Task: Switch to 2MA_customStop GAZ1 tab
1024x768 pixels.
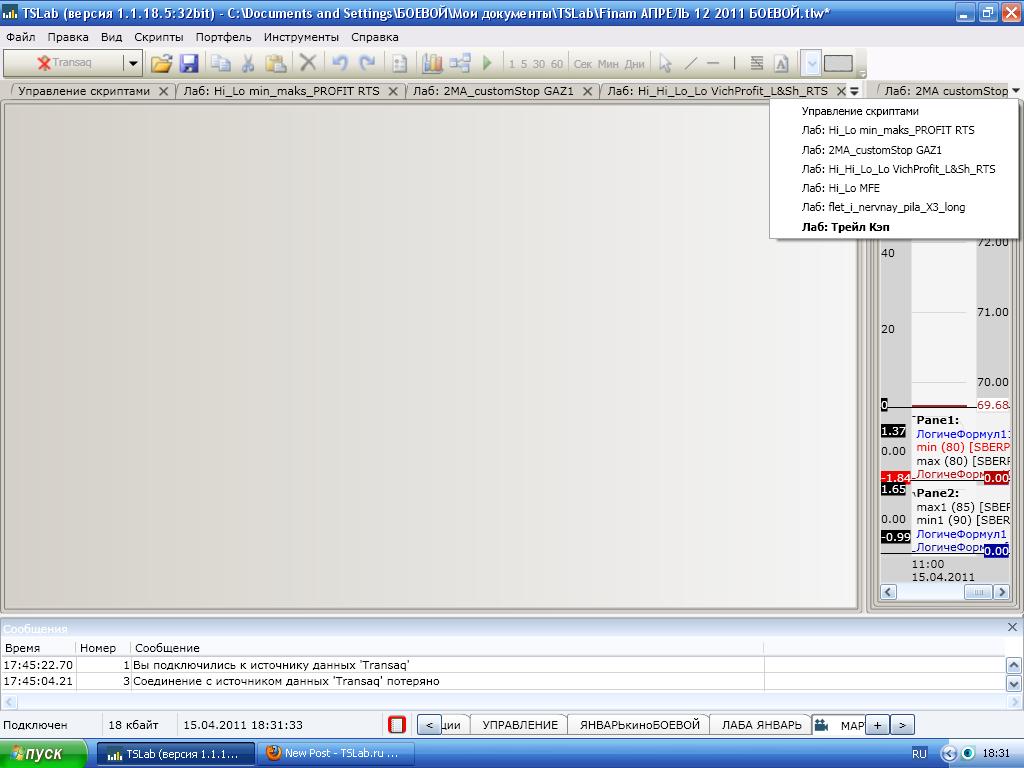Action: [x=493, y=91]
